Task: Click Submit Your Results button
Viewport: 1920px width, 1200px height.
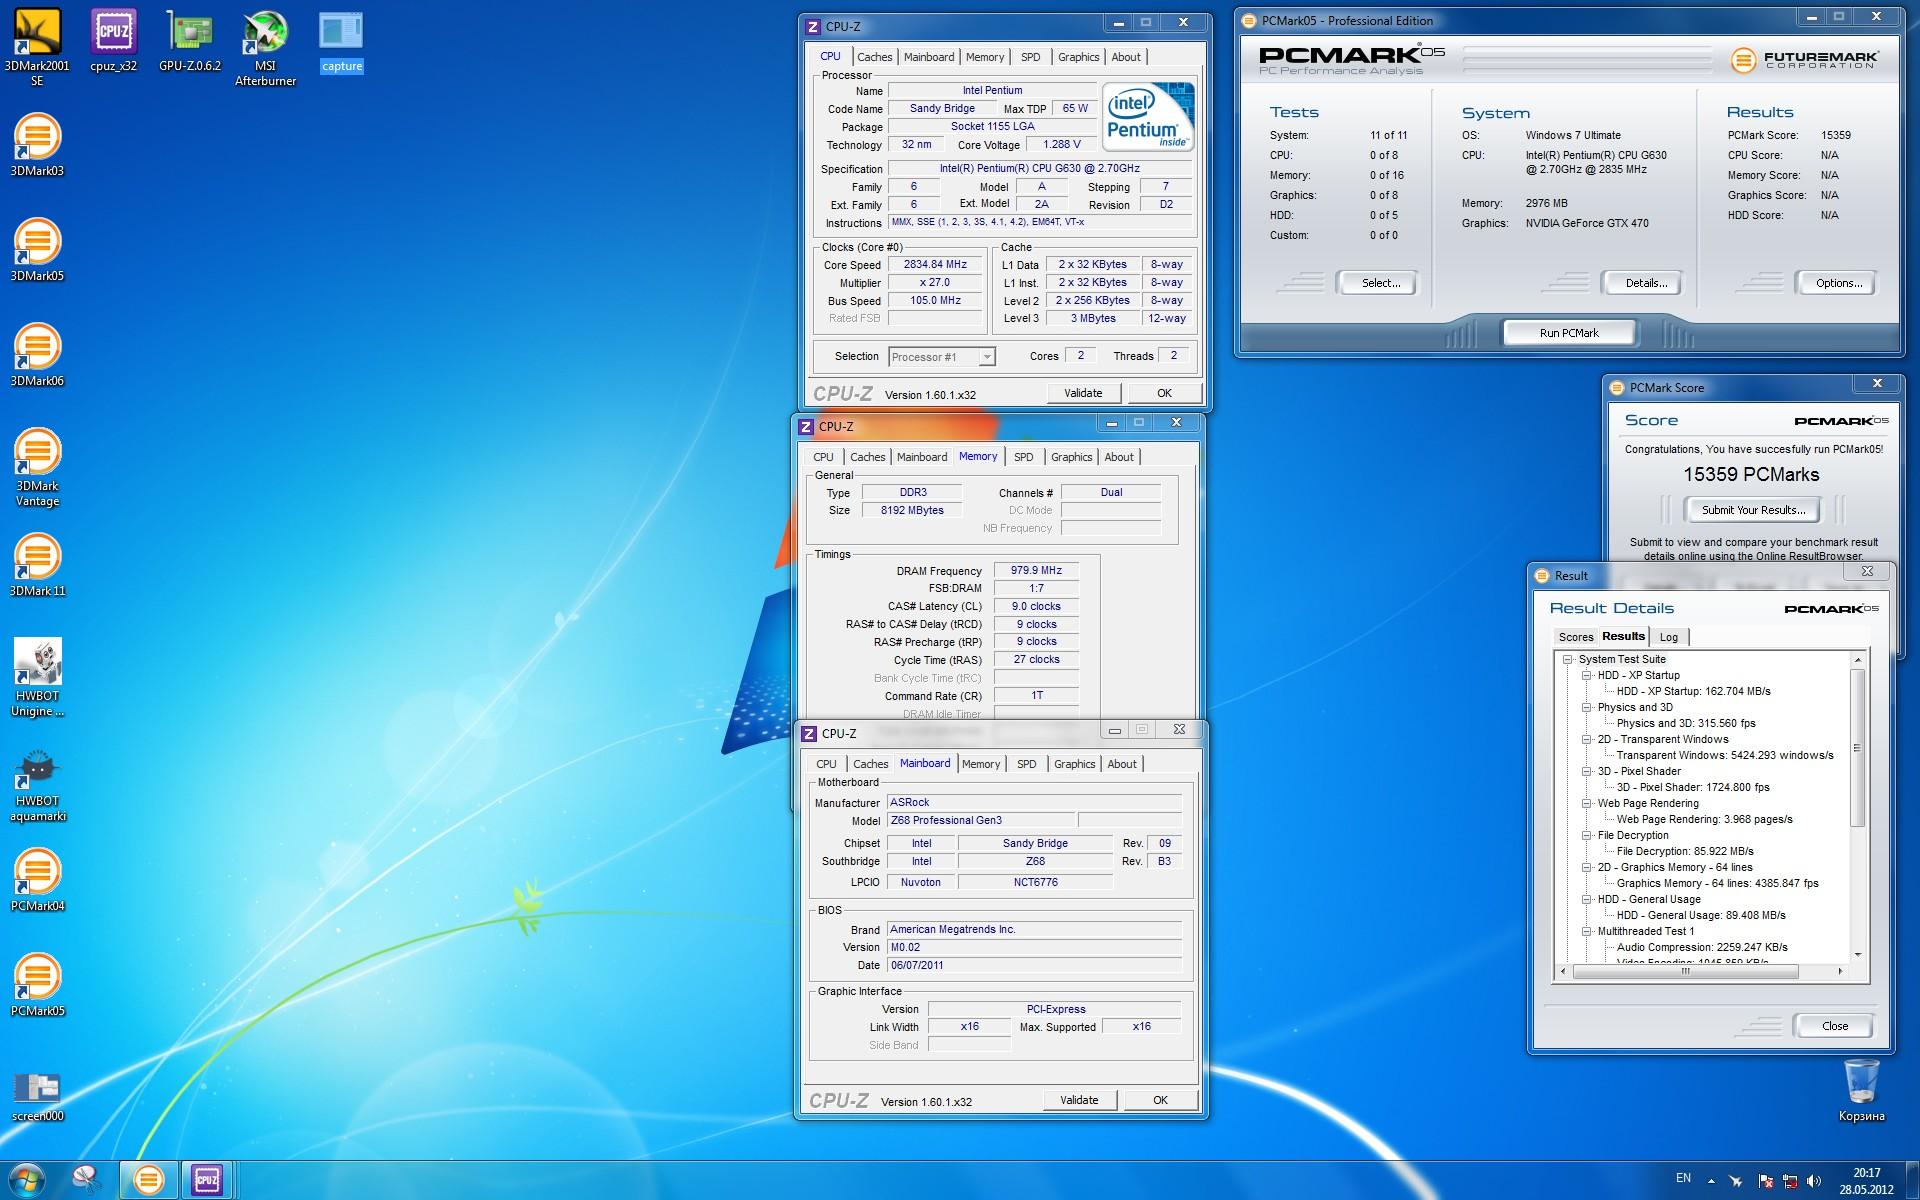Action: click(x=1753, y=510)
